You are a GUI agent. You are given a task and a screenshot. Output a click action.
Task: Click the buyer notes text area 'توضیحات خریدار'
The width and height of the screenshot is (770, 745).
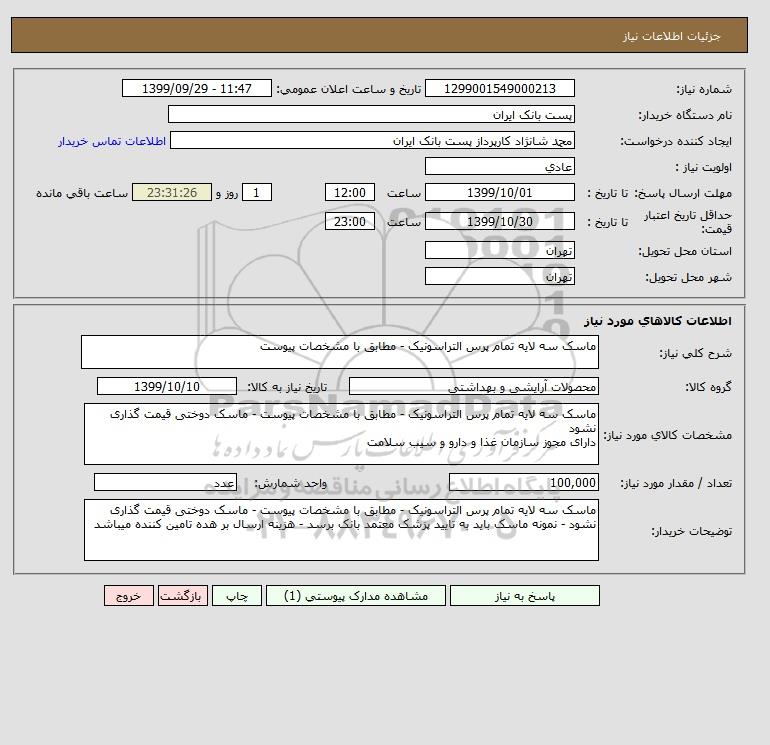(x=341, y=530)
